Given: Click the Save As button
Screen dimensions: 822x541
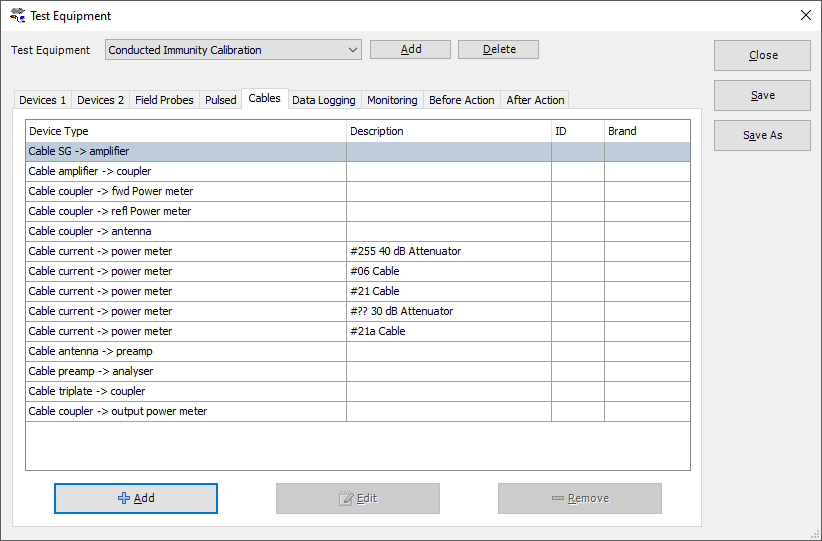Looking at the screenshot, I should (x=762, y=135).
